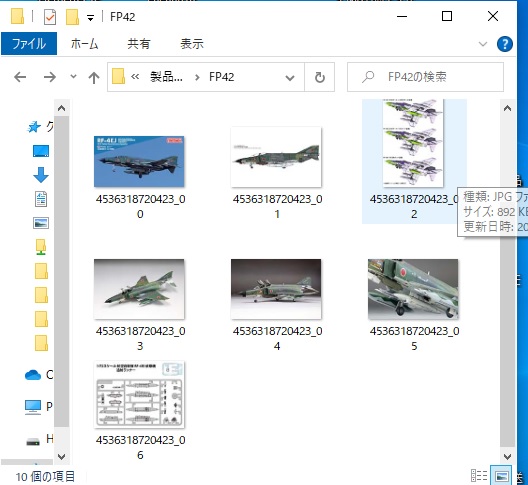
Task: Click file list scrollbar down arrow
Action: pyautogui.click(x=507, y=457)
